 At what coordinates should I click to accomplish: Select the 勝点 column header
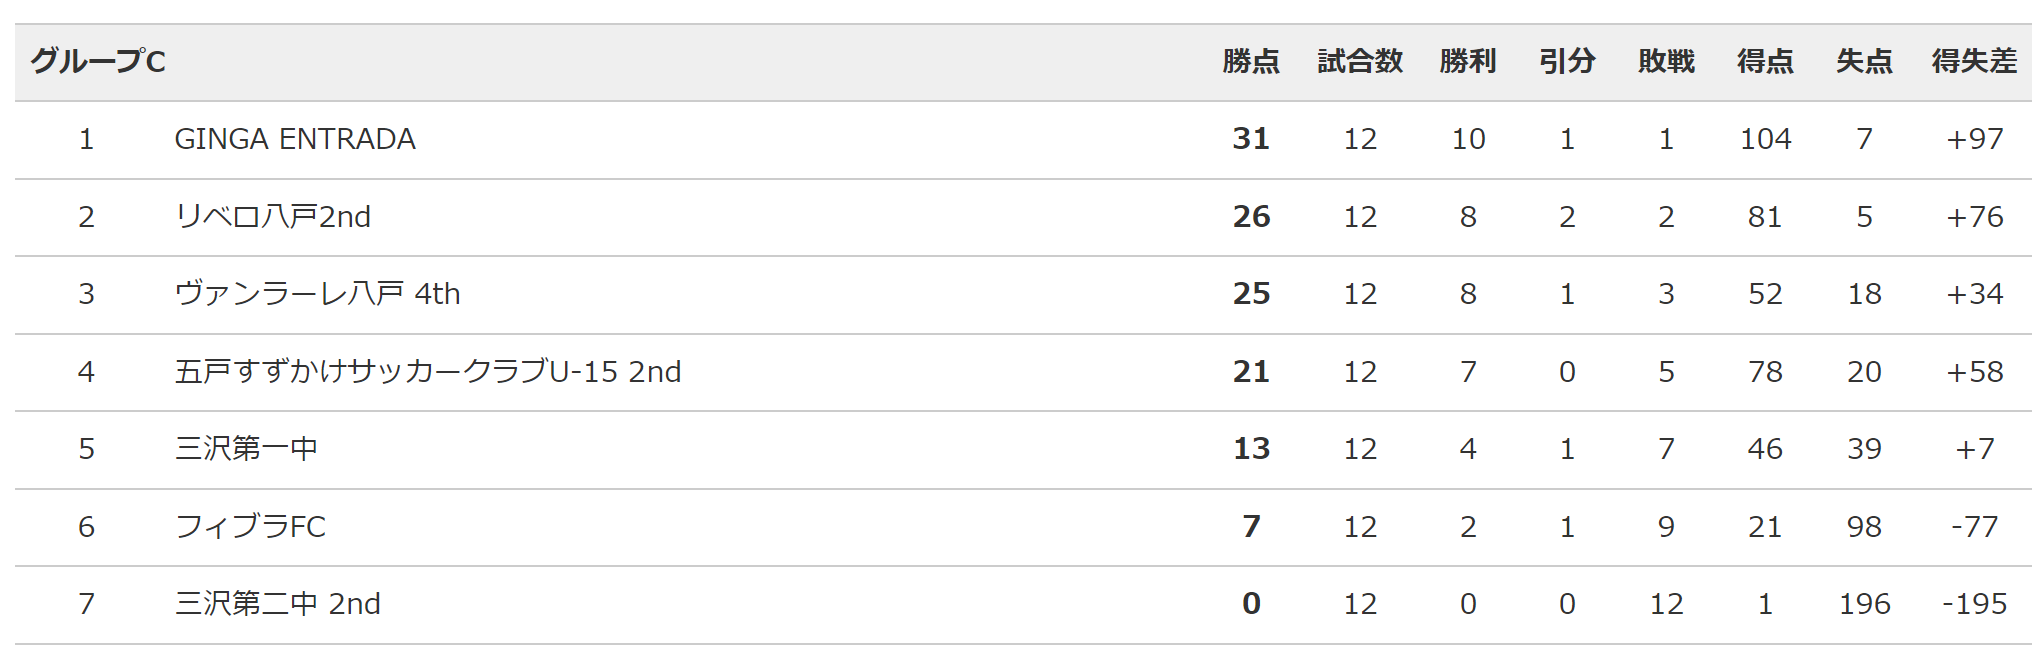point(1251,62)
